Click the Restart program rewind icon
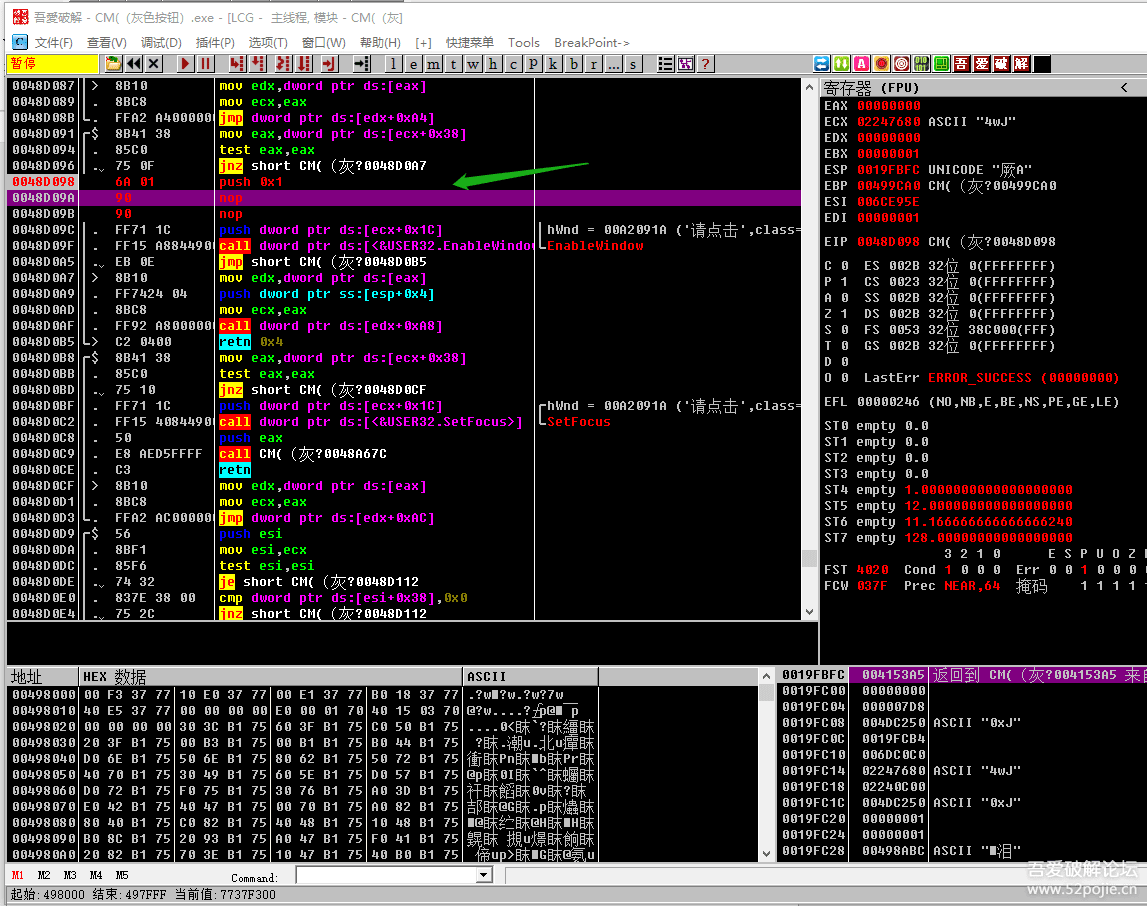Viewport: 1147px width, 906px height. click(134, 64)
